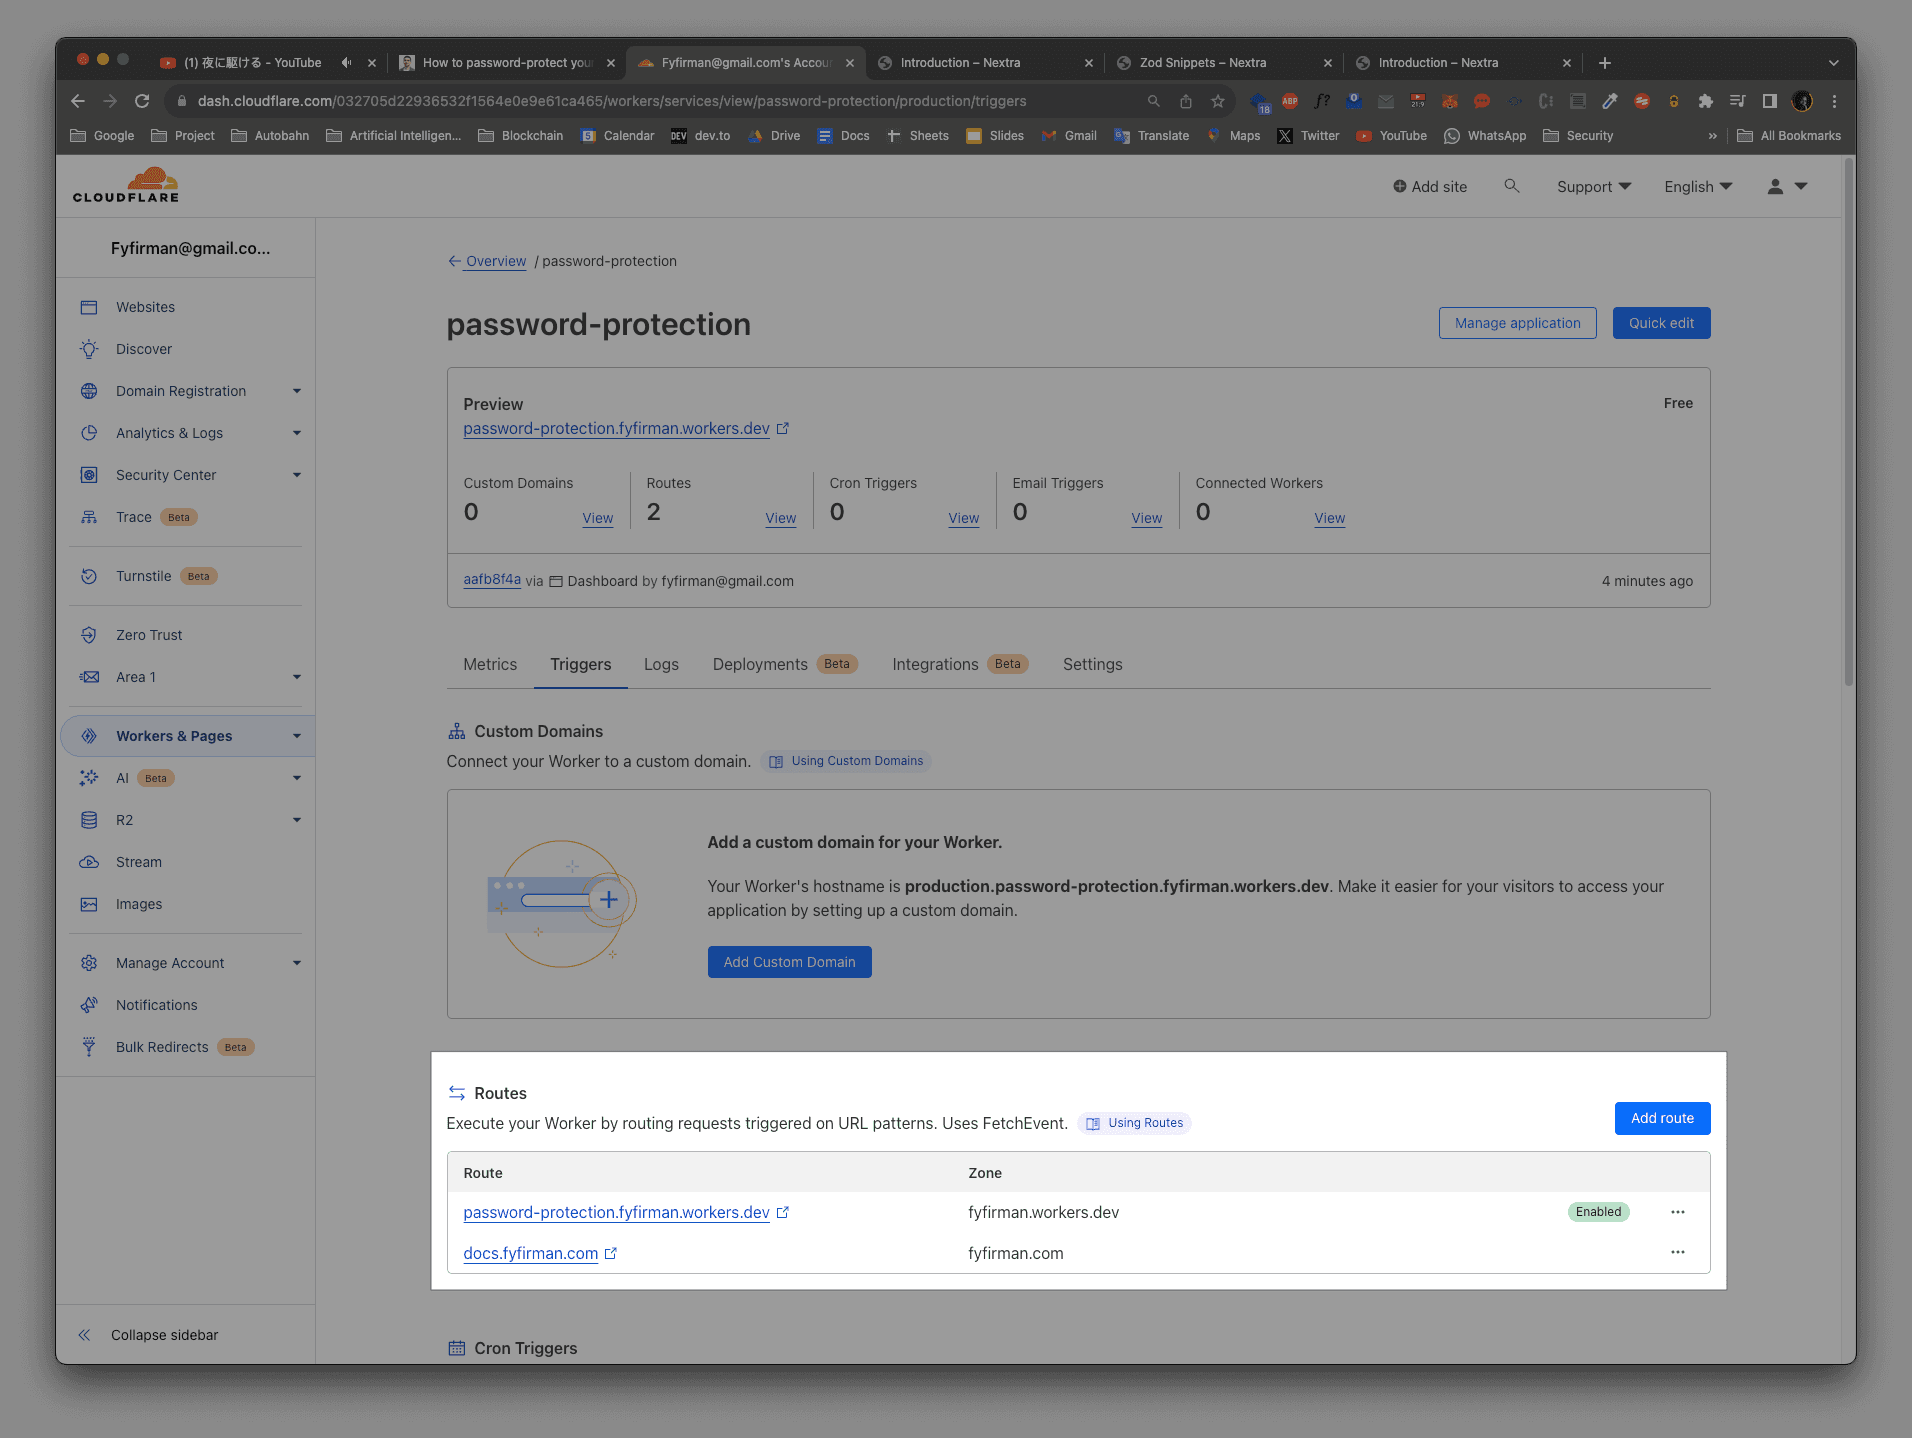Open Zero Trust section
This screenshot has height=1438, width=1912.
[149, 635]
